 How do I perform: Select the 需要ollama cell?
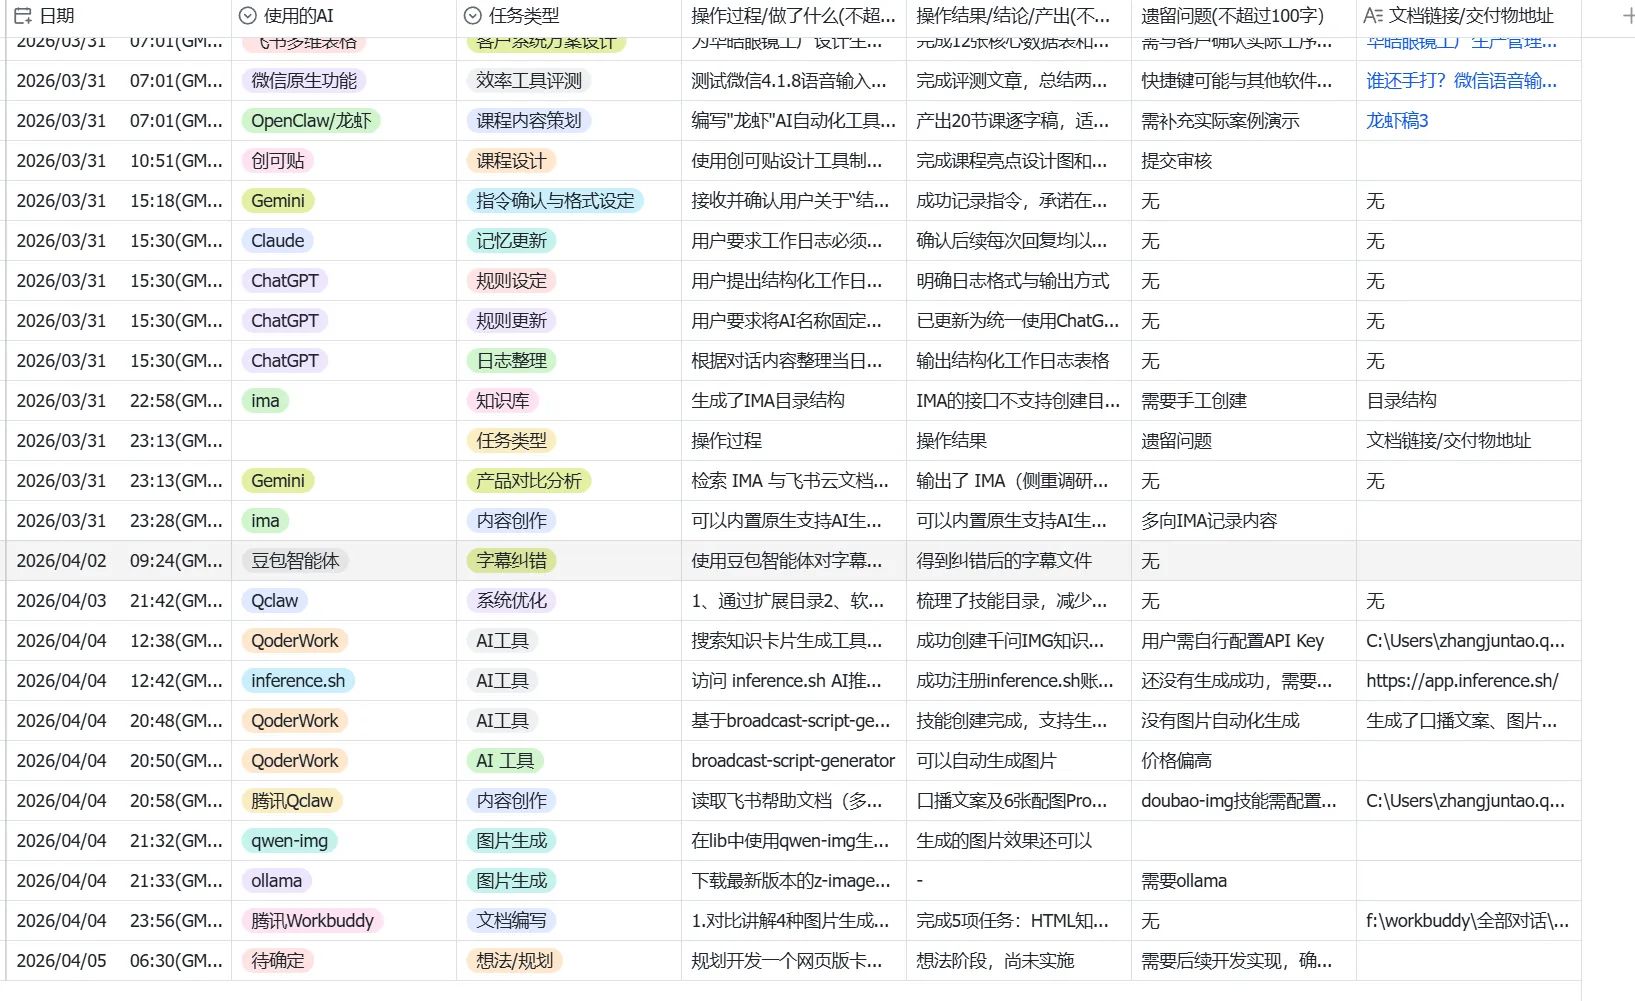pyautogui.click(x=1244, y=881)
